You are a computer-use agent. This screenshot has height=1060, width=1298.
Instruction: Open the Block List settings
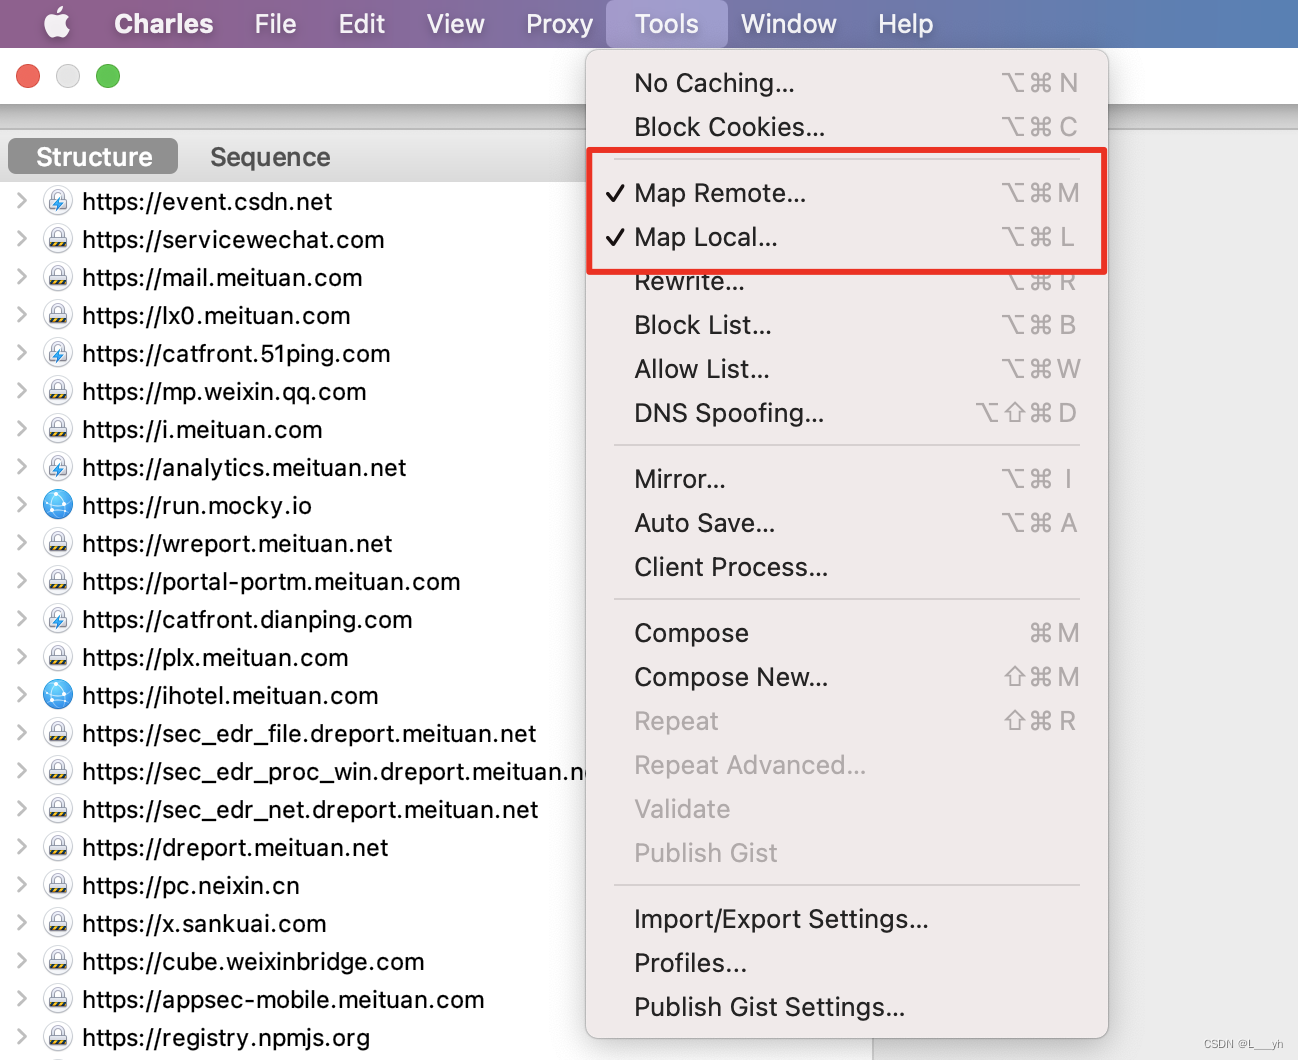[x=846, y=325]
